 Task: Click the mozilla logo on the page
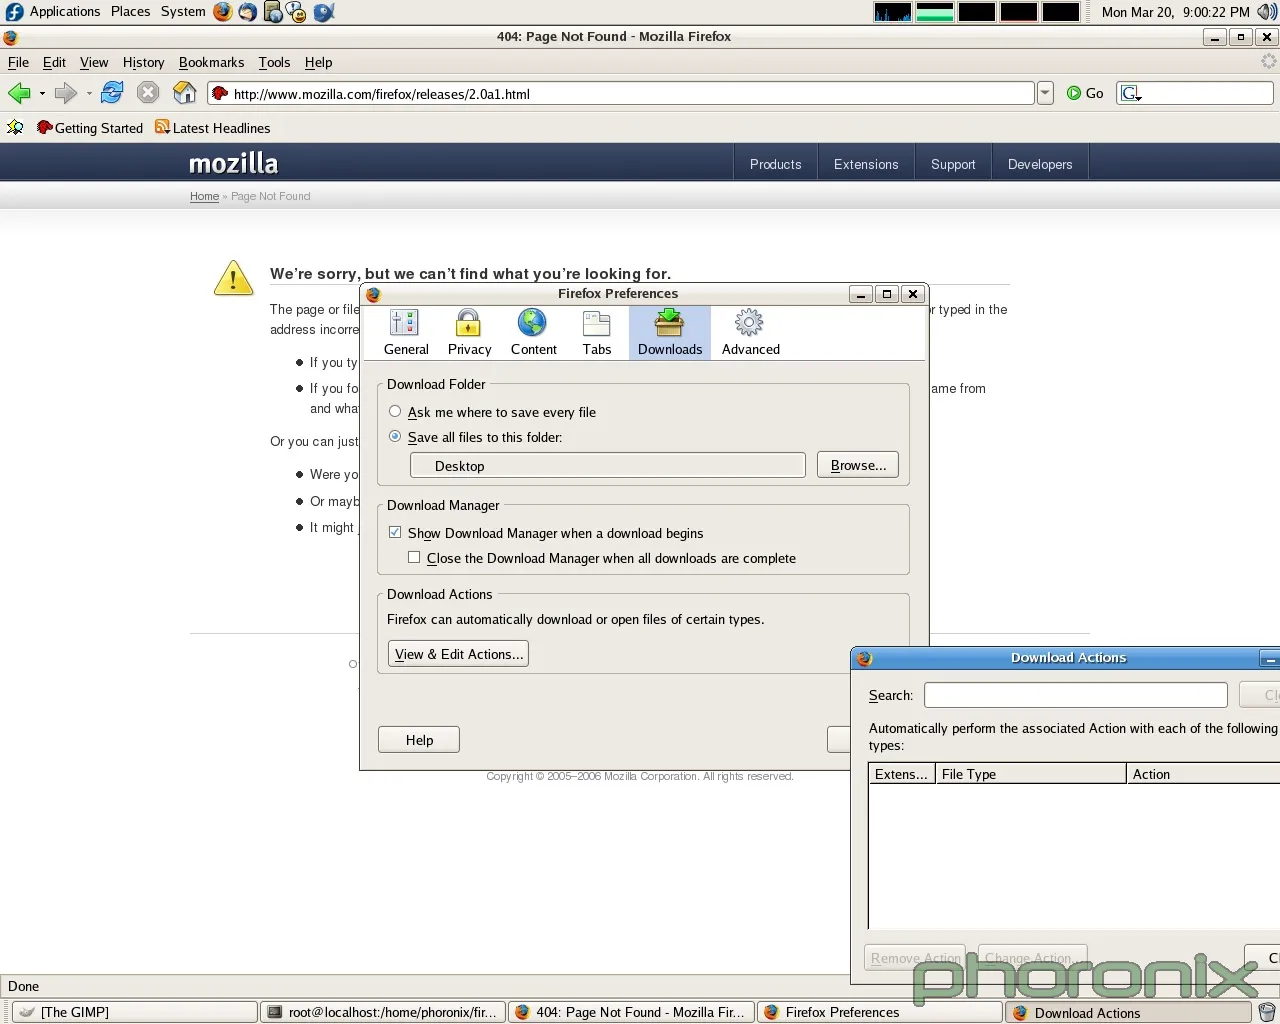point(234,163)
